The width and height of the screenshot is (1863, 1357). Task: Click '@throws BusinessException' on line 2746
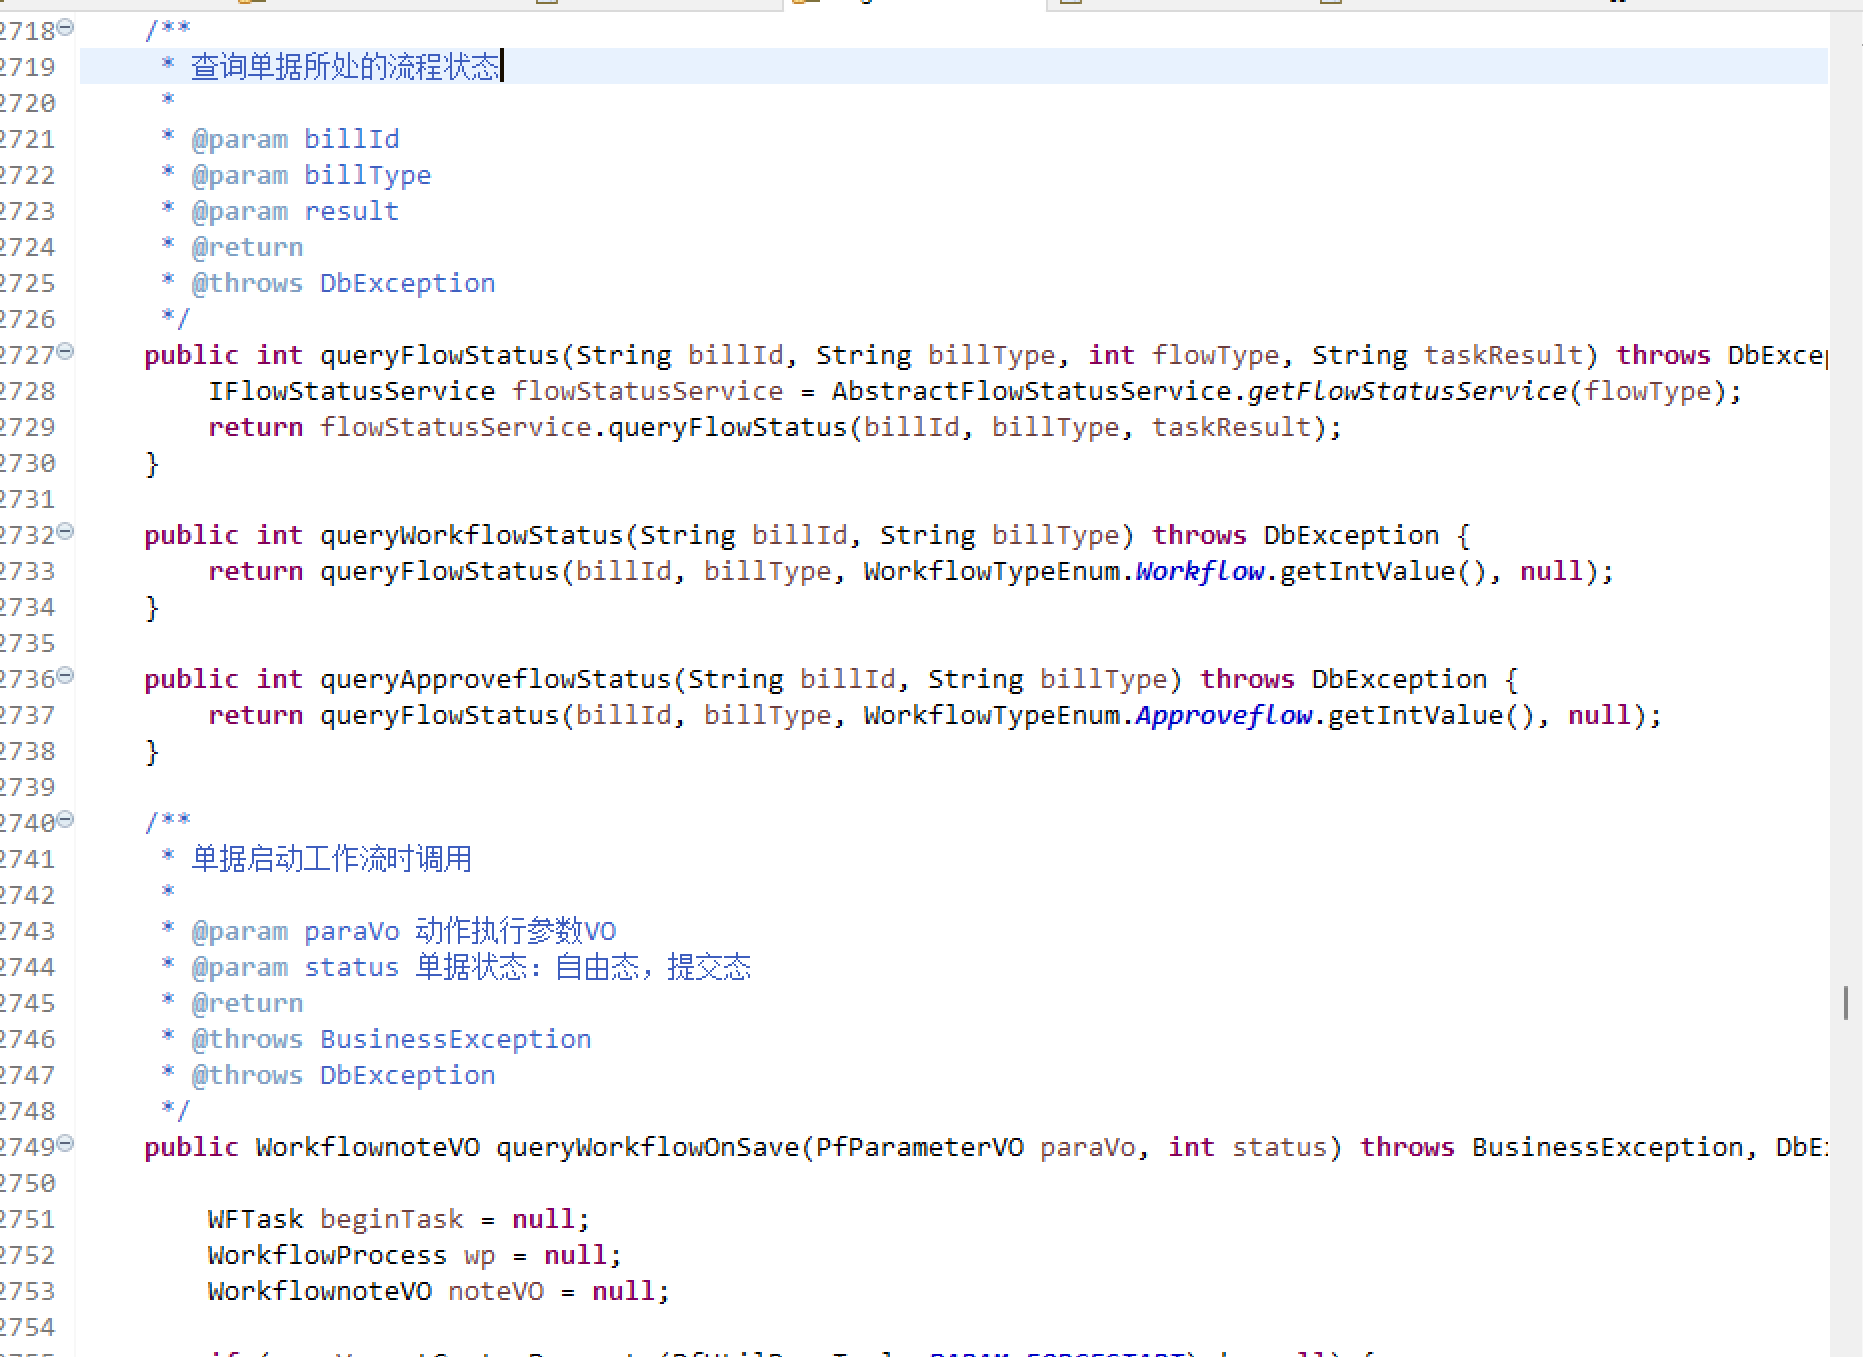(391, 1039)
